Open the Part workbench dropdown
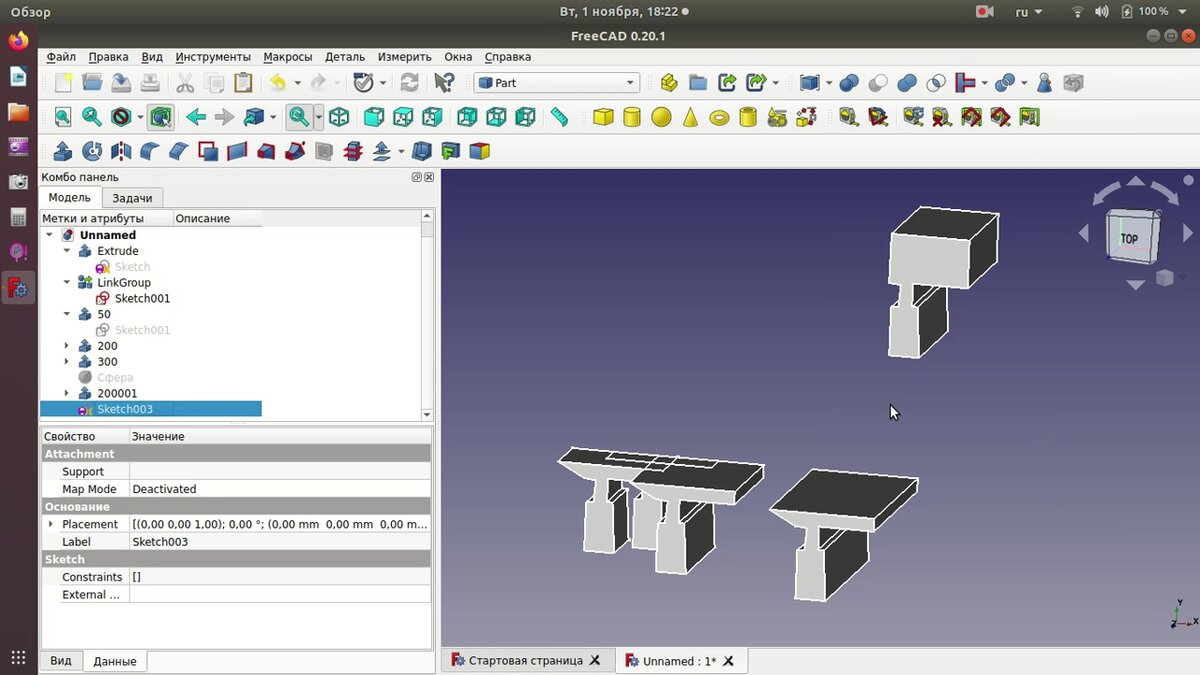 click(x=556, y=83)
